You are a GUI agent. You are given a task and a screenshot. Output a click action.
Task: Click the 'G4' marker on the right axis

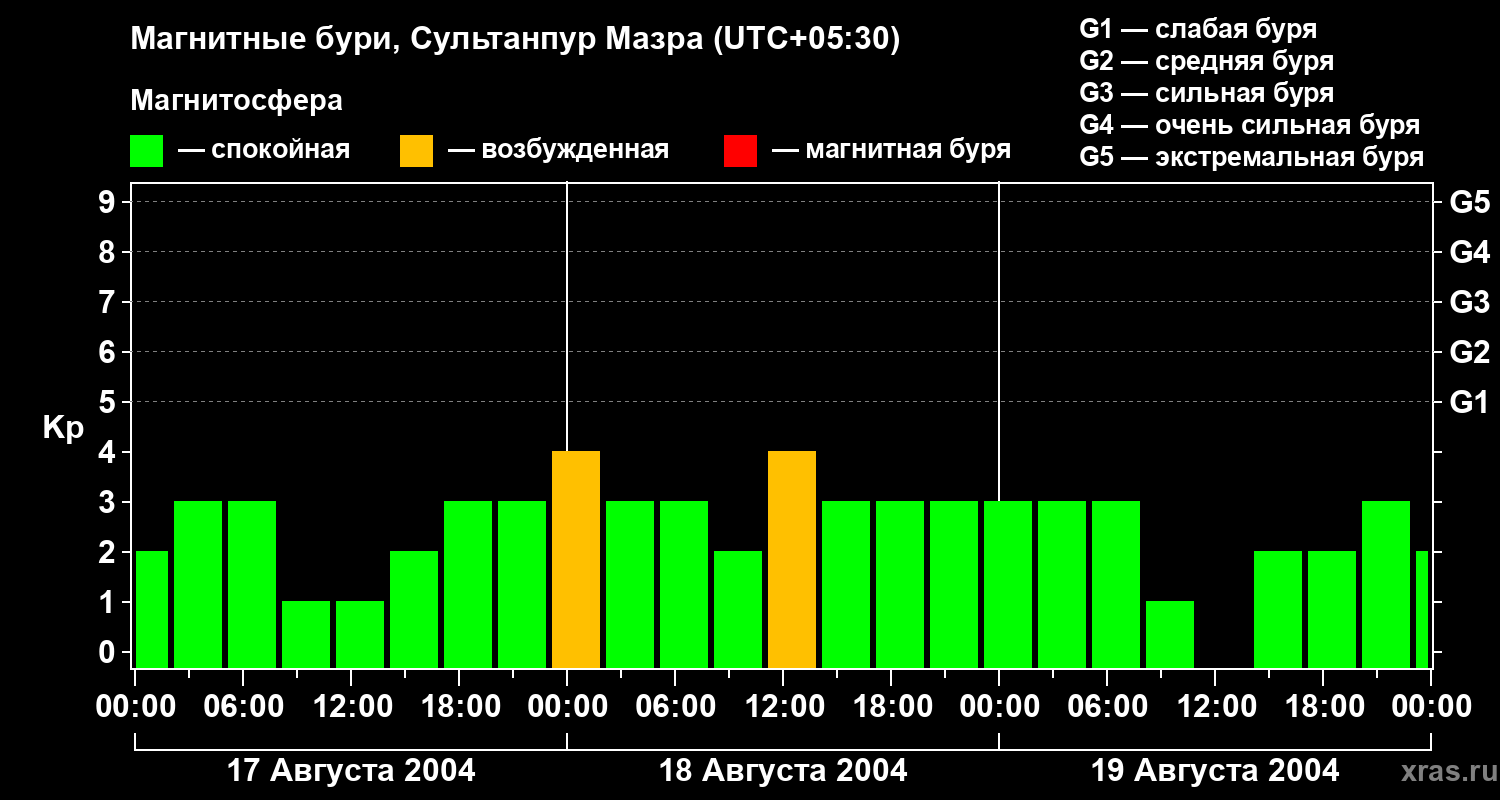pos(1469,252)
